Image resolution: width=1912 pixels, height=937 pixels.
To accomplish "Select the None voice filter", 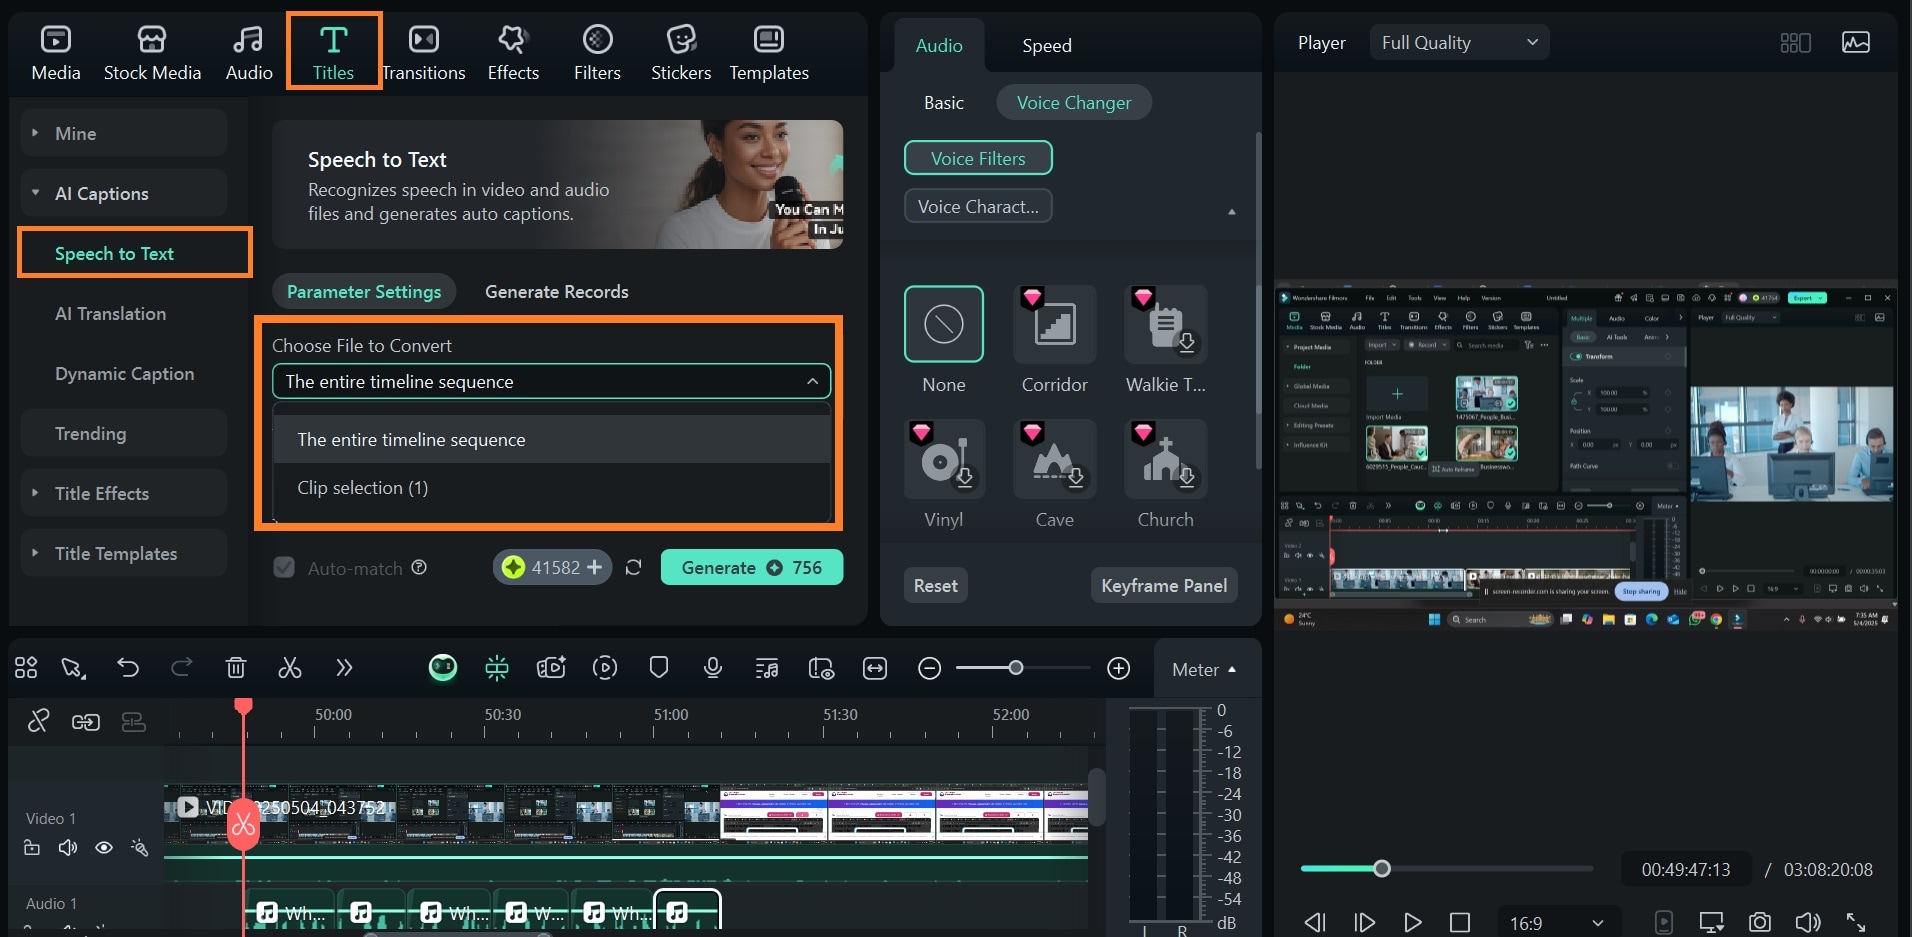I will point(944,324).
